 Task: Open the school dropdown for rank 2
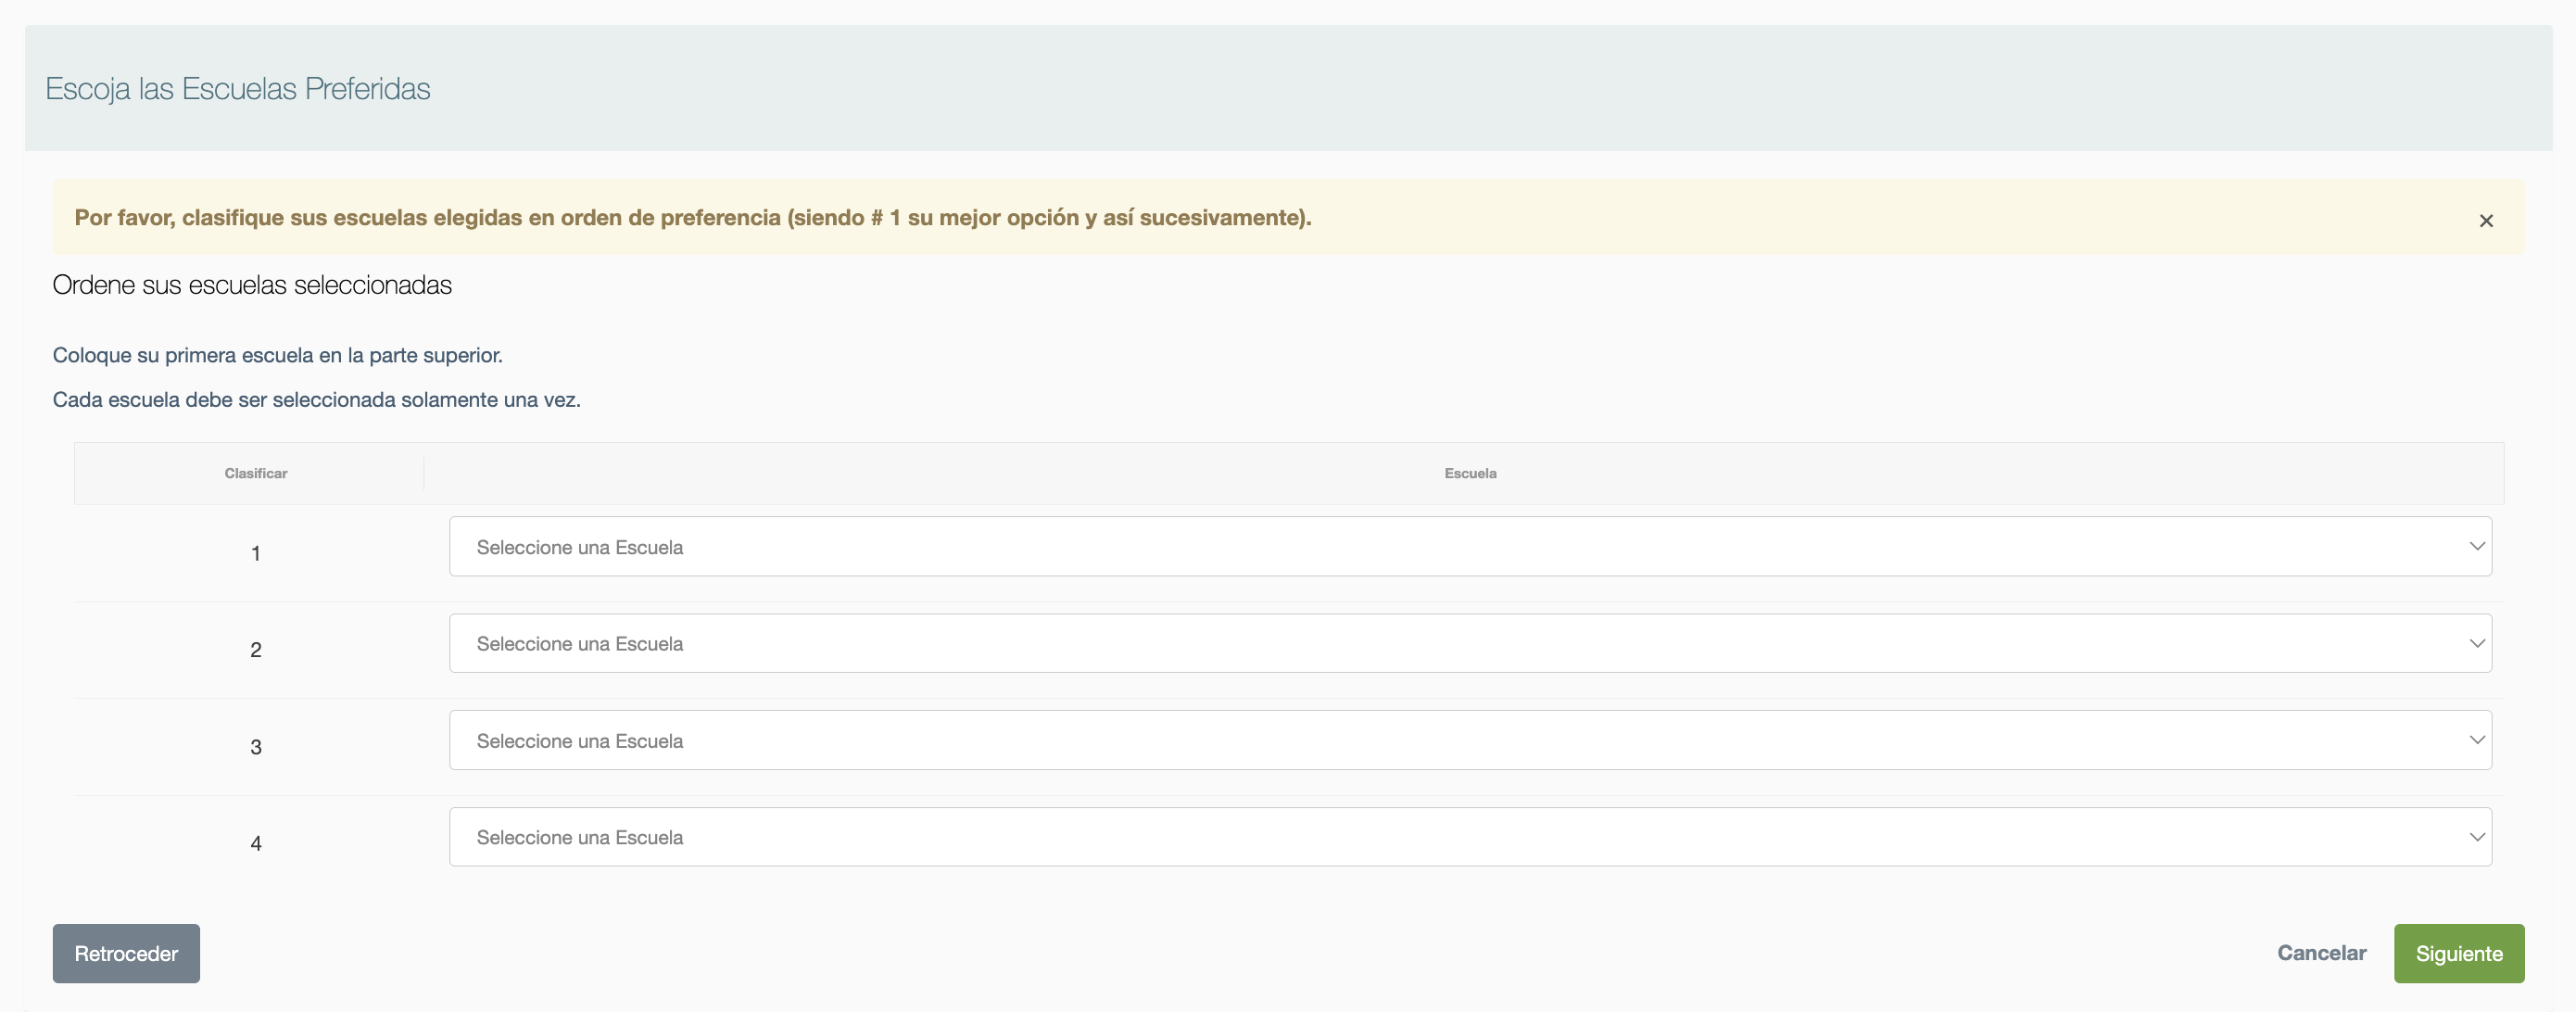click(1470, 643)
